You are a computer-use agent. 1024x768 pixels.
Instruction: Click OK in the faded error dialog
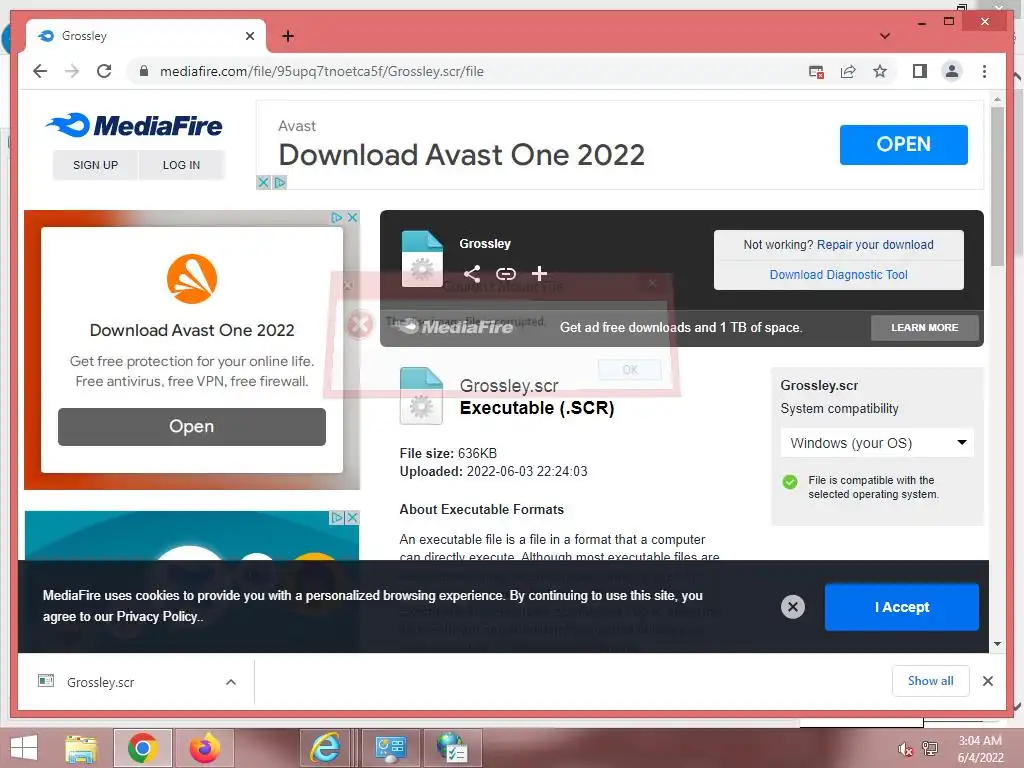pos(630,370)
